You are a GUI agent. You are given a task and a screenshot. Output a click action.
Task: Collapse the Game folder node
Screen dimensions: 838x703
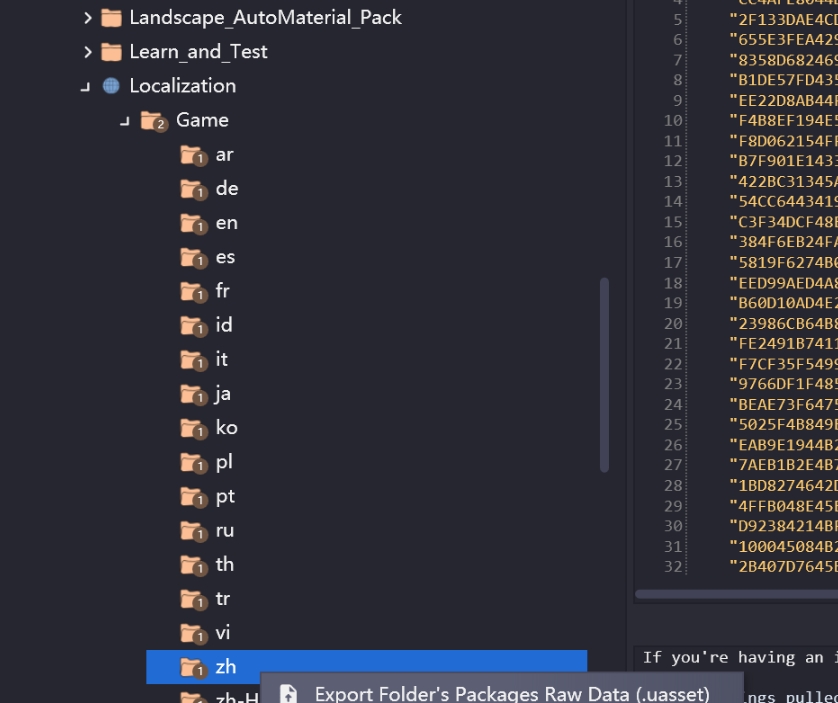pyautogui.click(x=125, y=121)
